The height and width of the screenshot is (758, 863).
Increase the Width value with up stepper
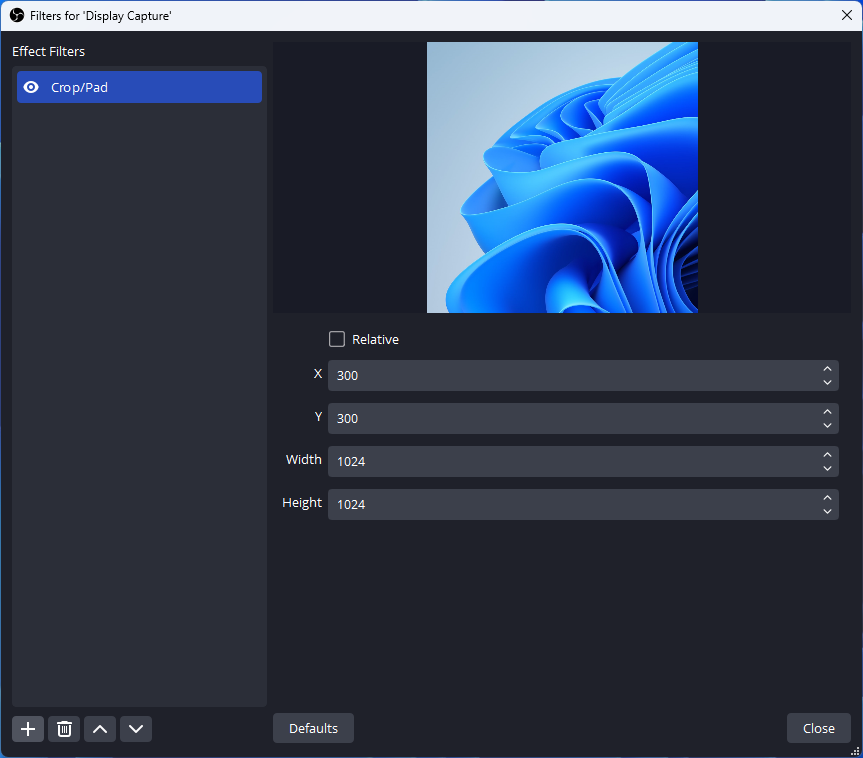(x=827, y=455)
